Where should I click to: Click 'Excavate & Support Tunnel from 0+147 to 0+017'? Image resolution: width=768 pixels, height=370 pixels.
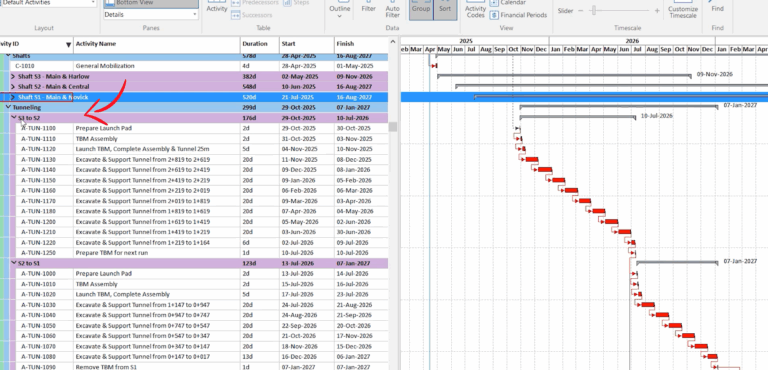(x=143, y=357)
